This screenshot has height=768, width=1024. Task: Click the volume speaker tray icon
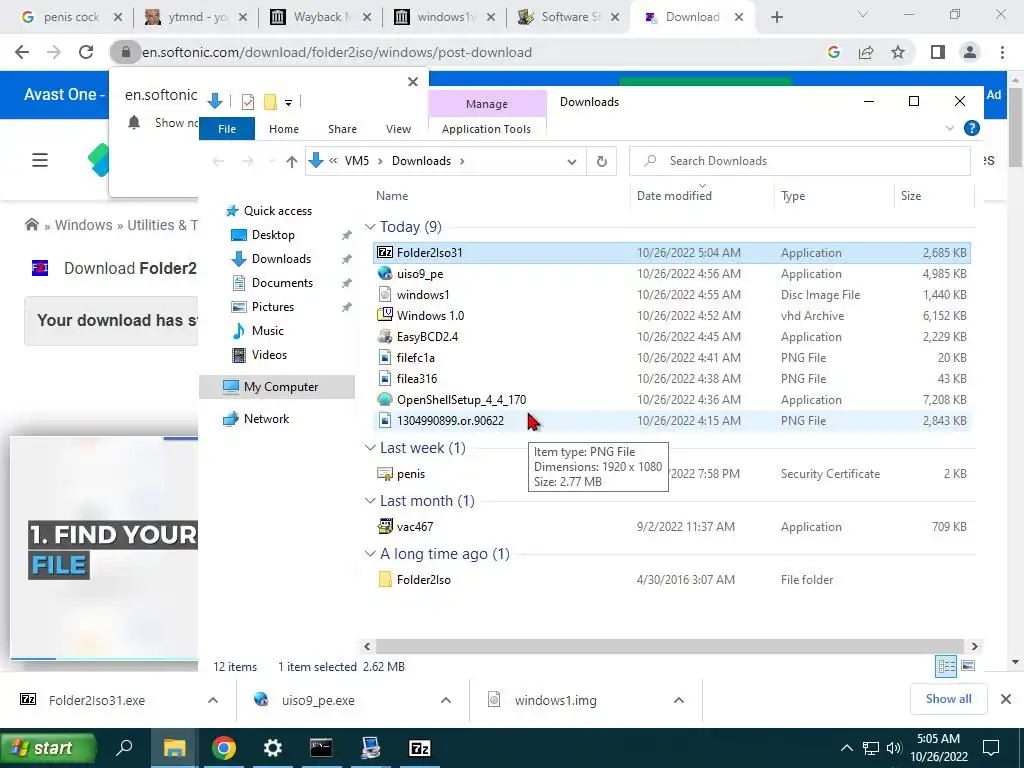pos(894,748)
